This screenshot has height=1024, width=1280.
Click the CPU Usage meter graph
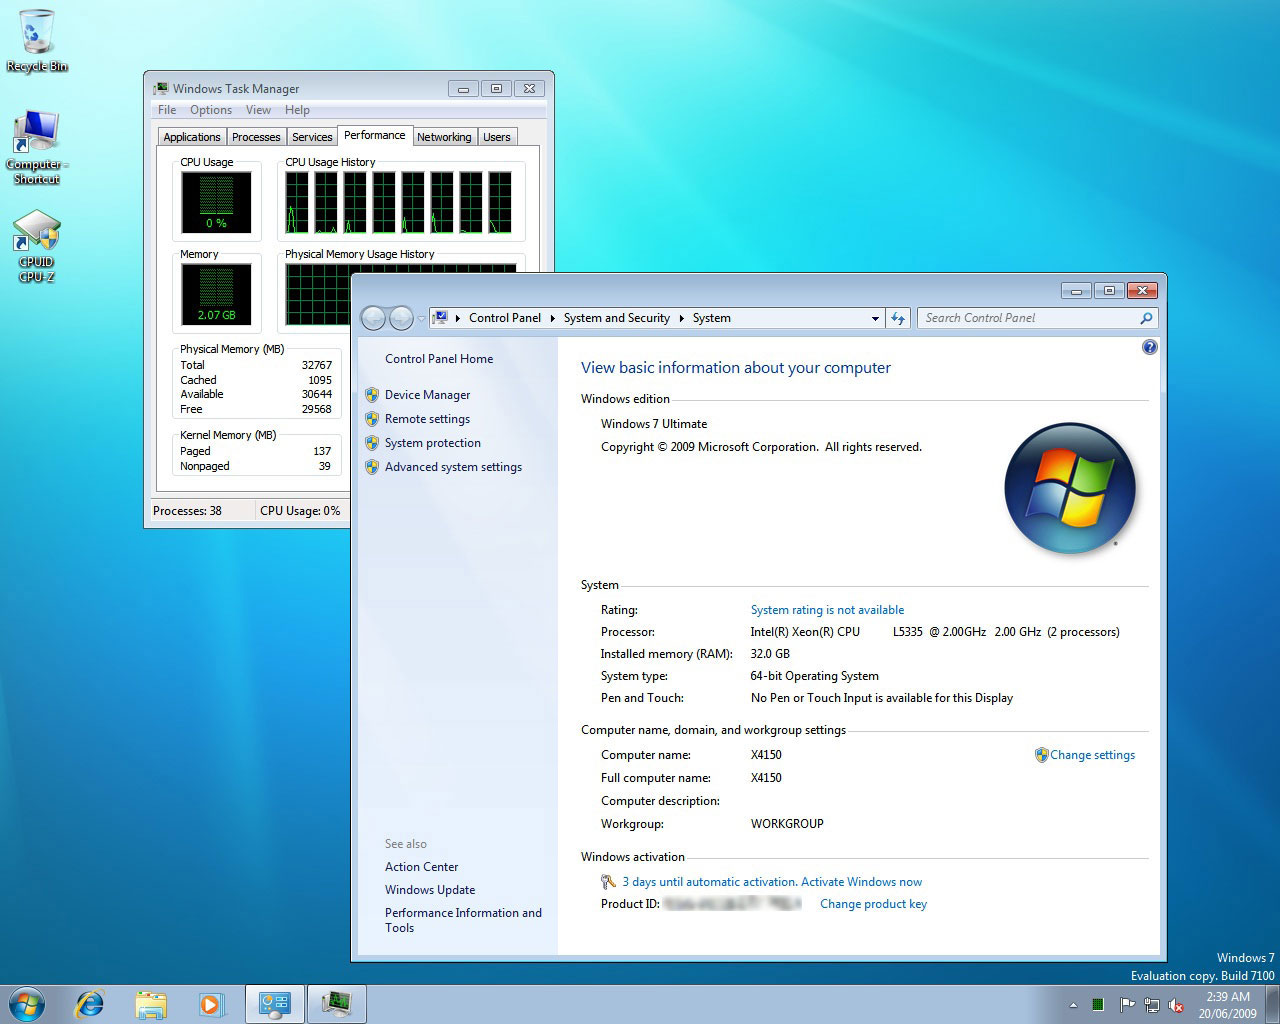tap(216, 202)
